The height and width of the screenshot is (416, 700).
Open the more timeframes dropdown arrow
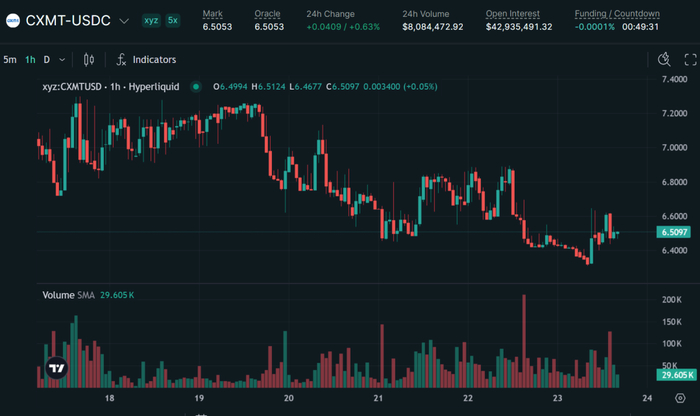click(x=62, y=59)
